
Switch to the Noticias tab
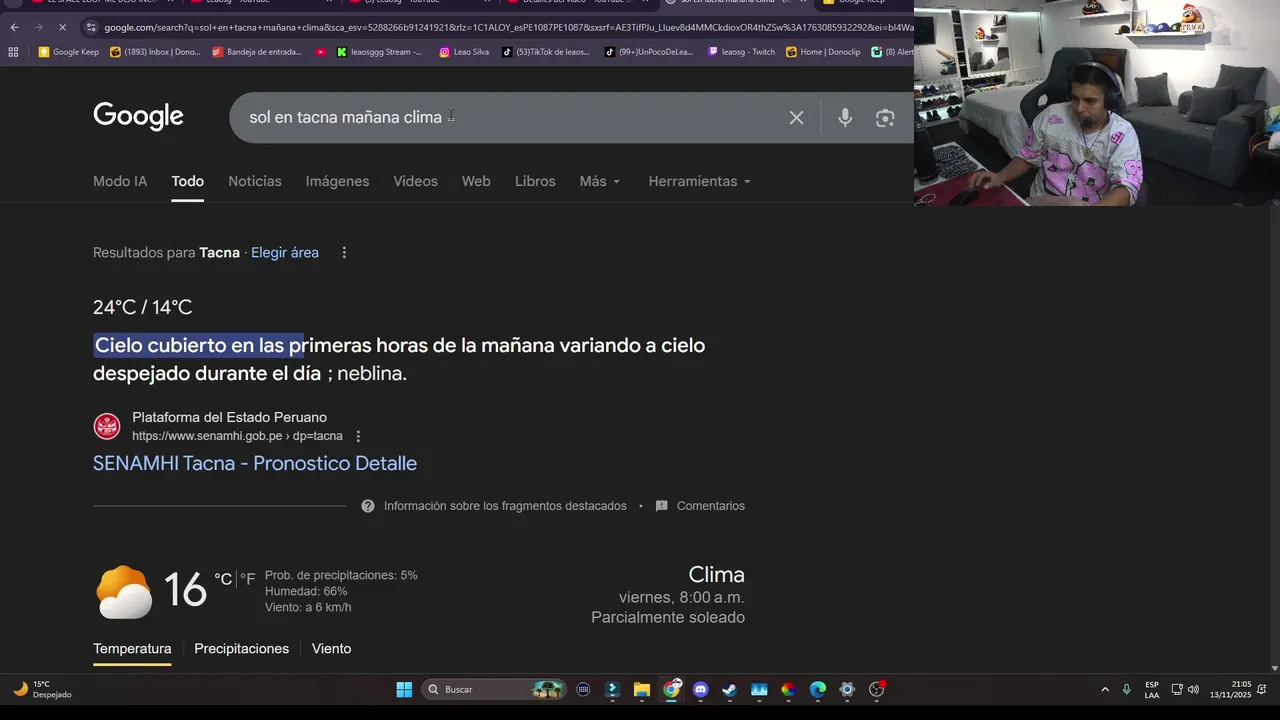click(x=255, y=181)
